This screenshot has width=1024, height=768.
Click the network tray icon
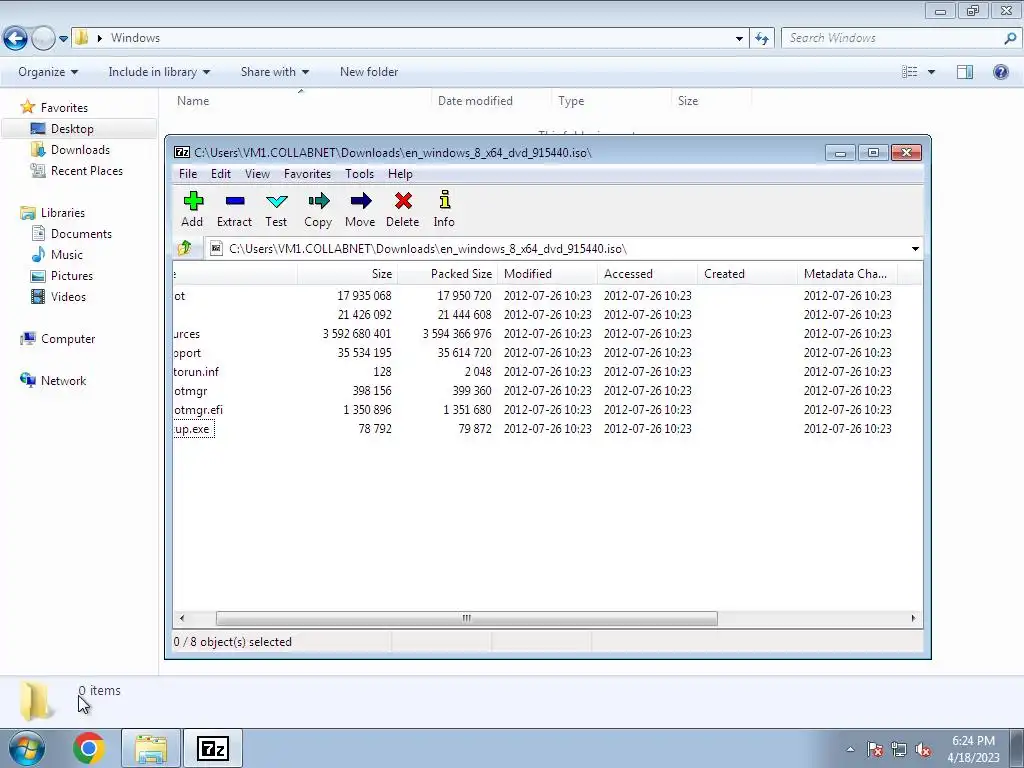pyautogui.click(x=899, y=749)
